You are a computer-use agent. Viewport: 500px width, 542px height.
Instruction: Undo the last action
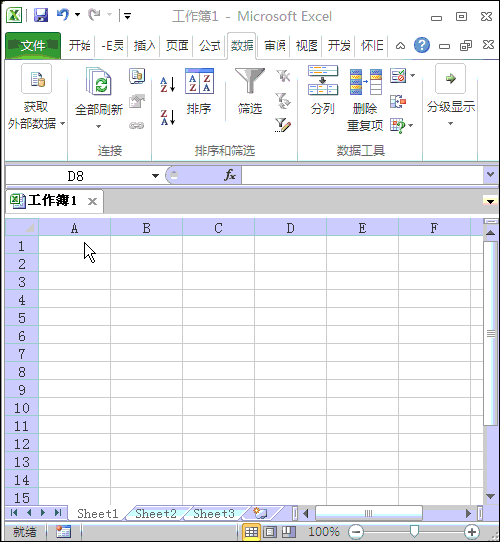(x=63, y=15)
